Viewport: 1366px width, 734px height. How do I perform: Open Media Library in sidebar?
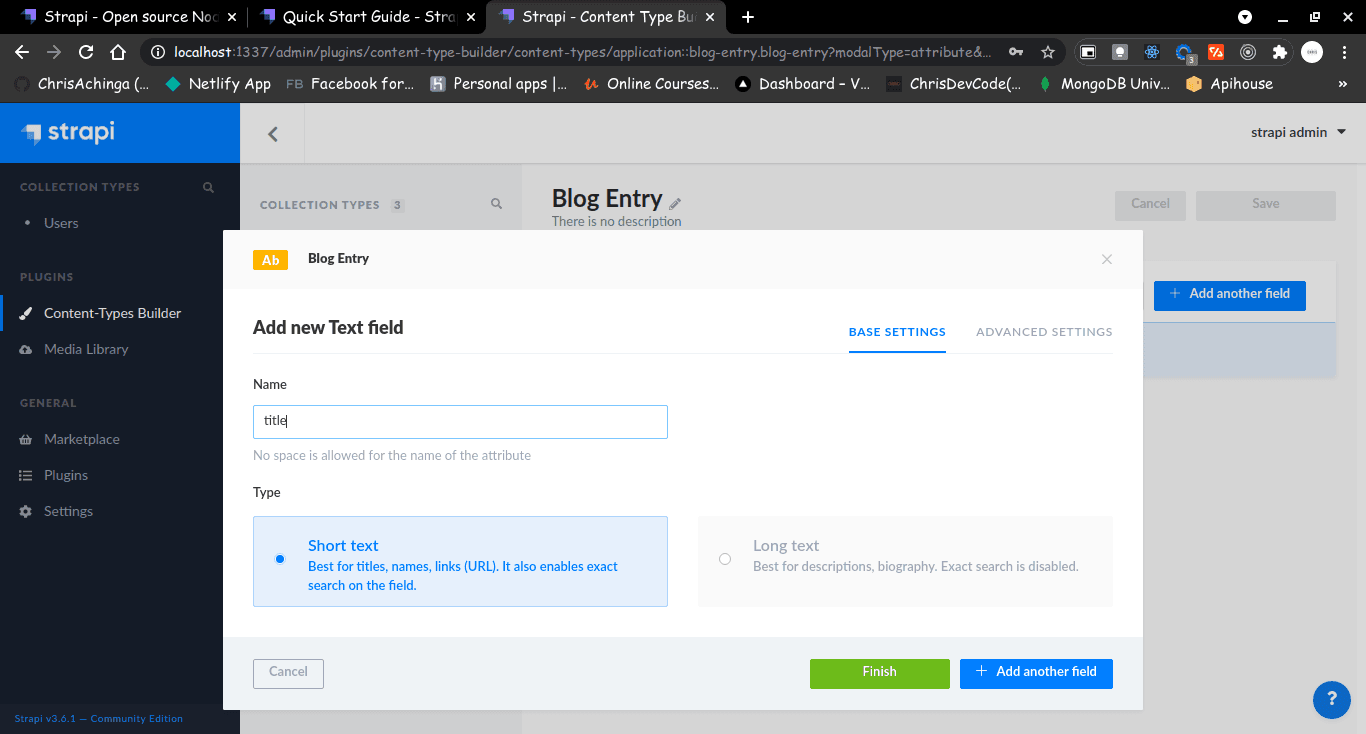tap(86, 349)
